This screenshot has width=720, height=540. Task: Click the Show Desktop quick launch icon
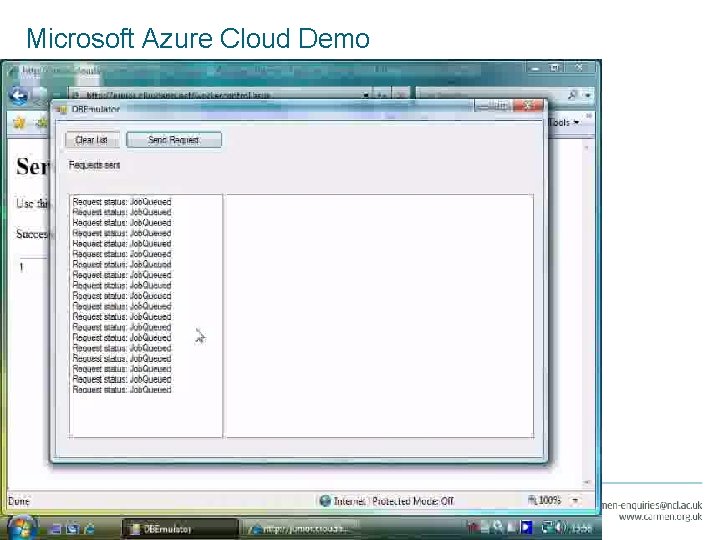(56, 529)
